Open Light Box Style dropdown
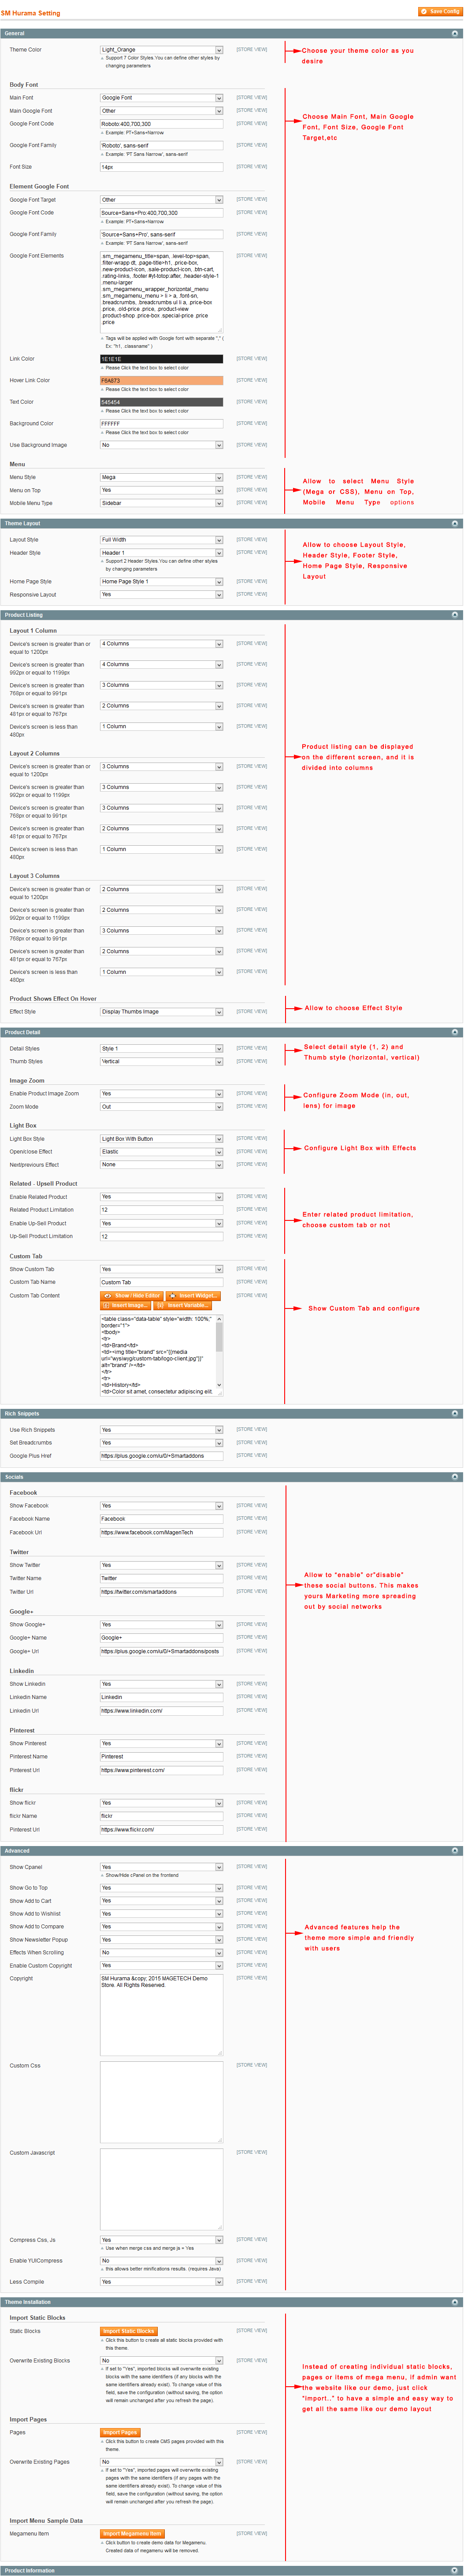Image resolution: width=464 pixels, height=2576 pixels. click(161, 1139)
